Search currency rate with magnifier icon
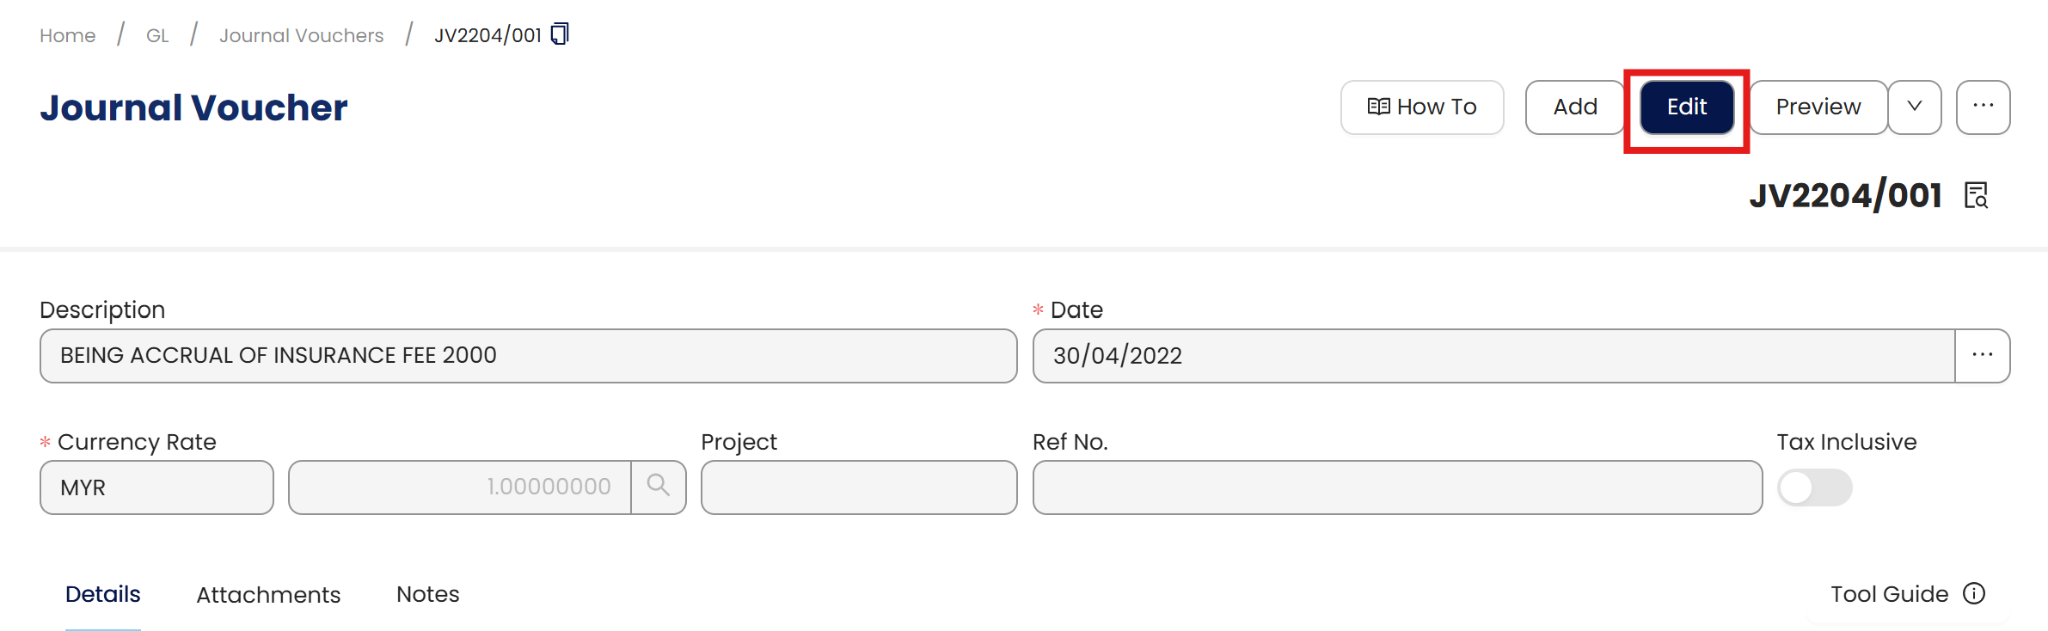 coord(658,487)
